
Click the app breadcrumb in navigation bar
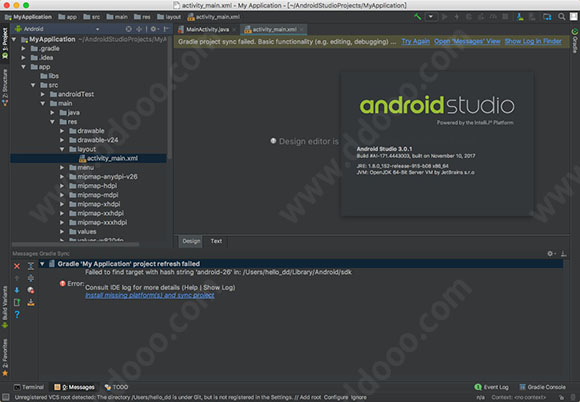click(x=67, y=17)
